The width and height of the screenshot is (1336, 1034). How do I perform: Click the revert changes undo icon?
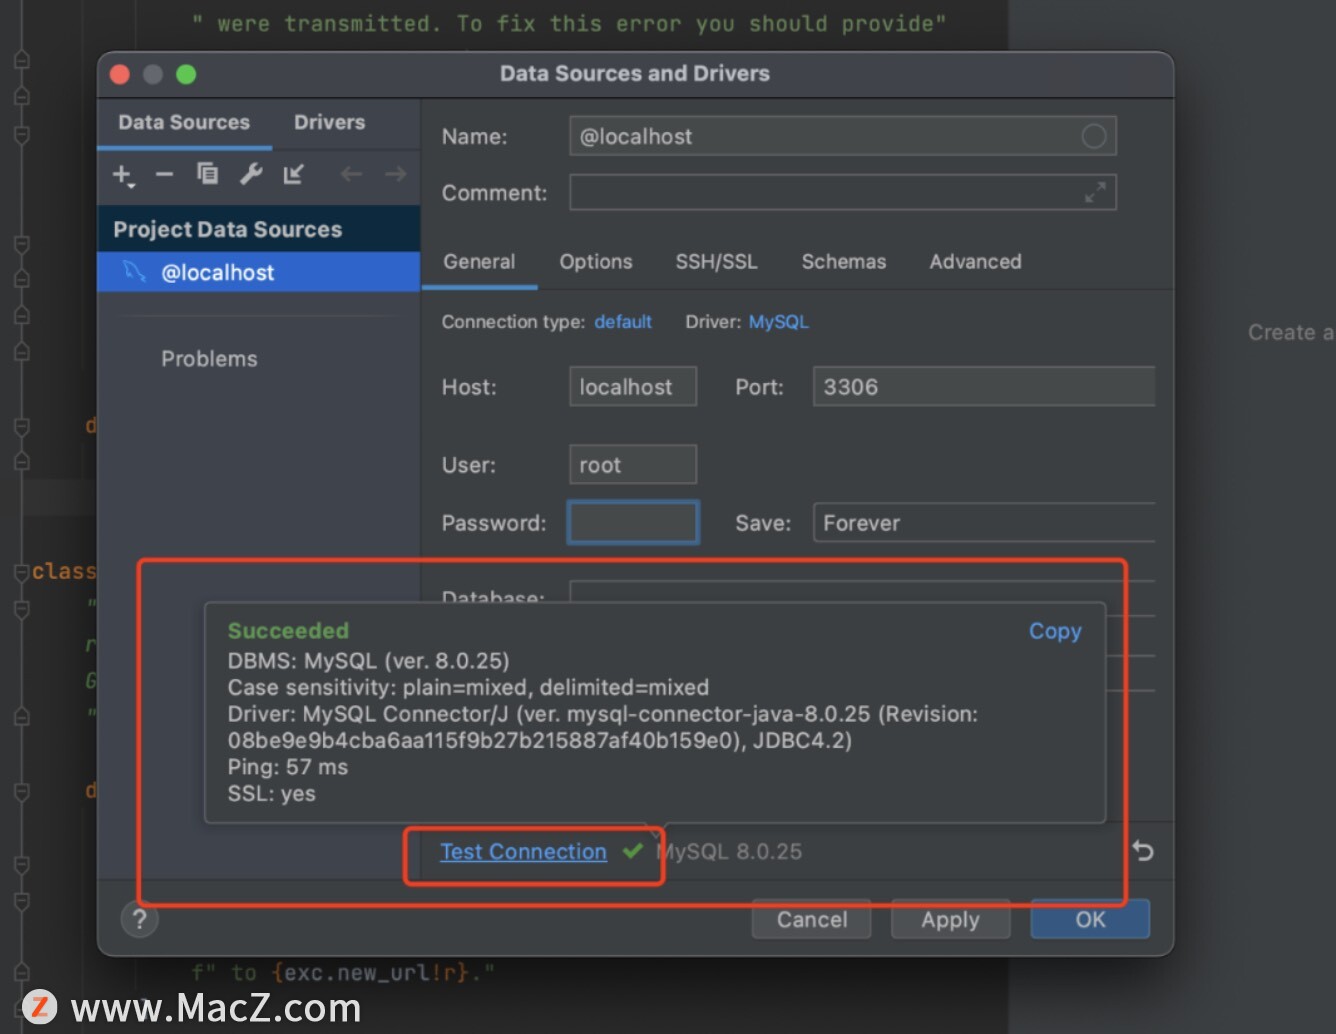(x=1143, y=851)
